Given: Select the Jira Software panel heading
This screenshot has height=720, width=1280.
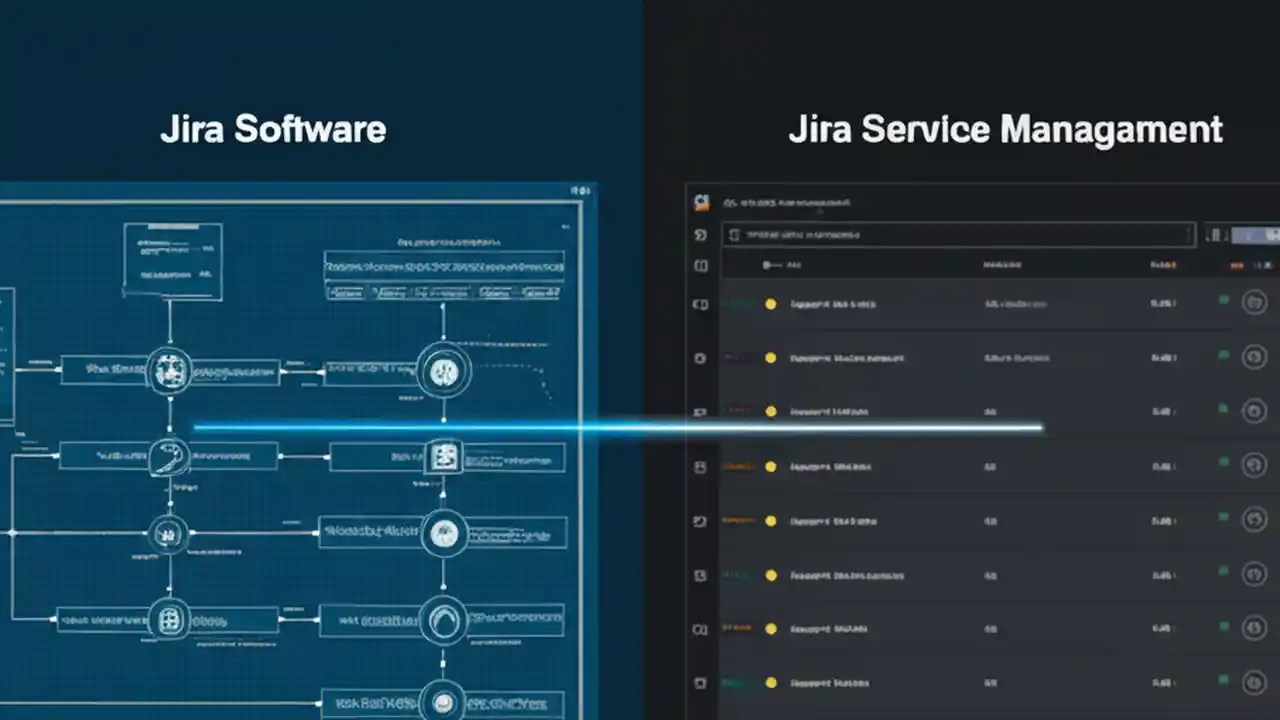Looking at the screenshot, I should pyautogui.click(x=272, y=128).
